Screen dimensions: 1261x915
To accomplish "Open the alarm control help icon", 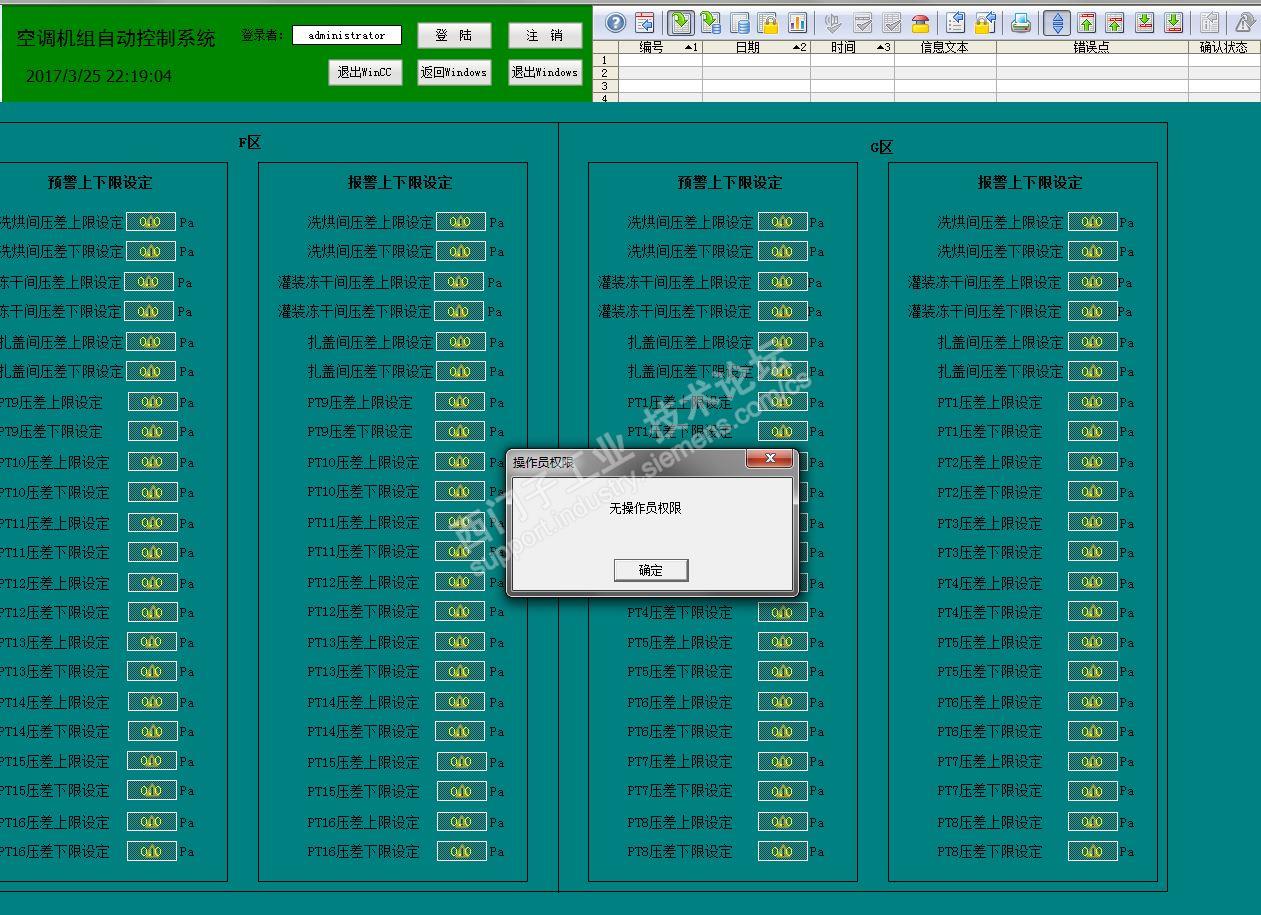I will click(x=616, y=22).
